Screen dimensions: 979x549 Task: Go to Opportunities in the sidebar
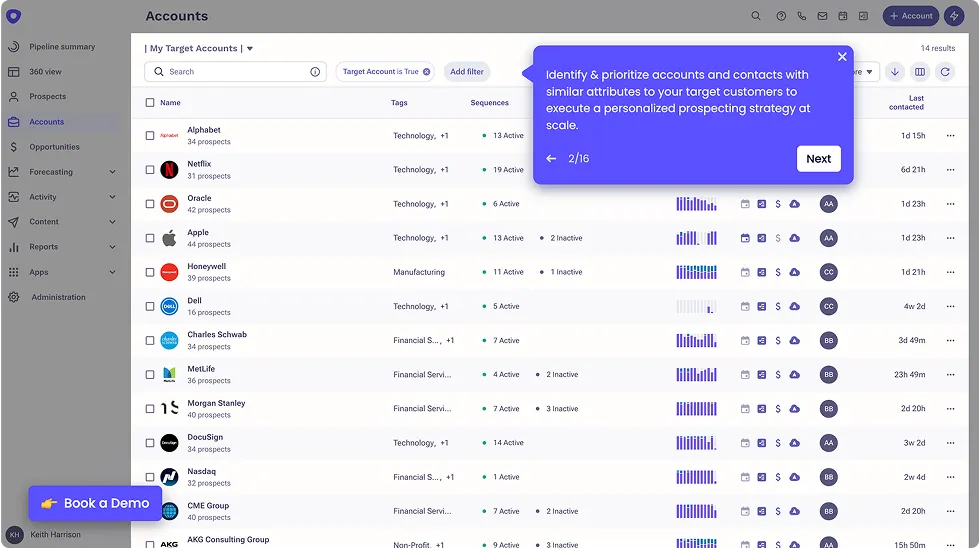tap(54, 147)
